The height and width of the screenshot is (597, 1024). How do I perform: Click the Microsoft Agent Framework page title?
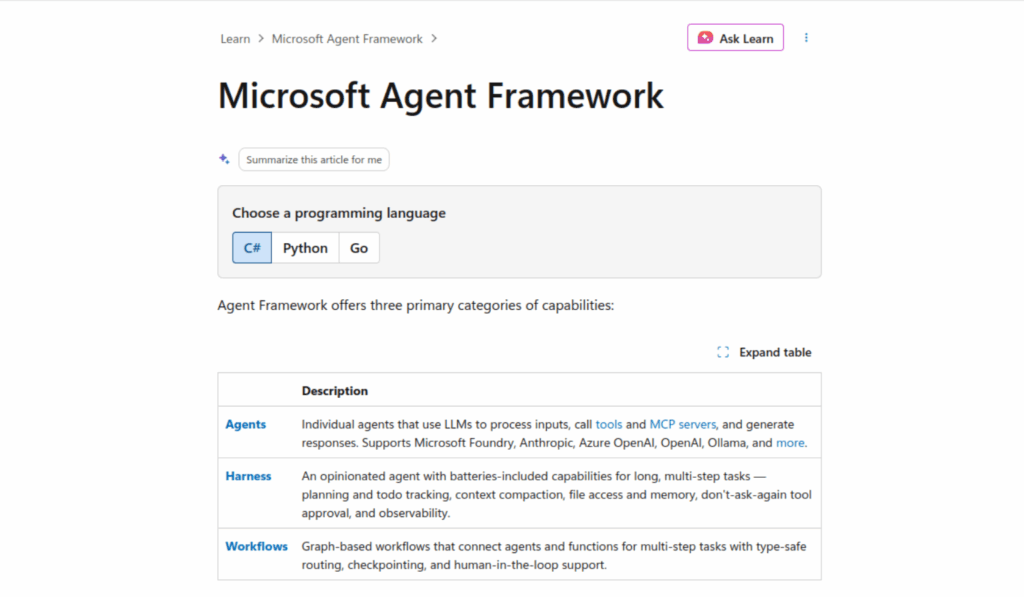pos(441,95)
